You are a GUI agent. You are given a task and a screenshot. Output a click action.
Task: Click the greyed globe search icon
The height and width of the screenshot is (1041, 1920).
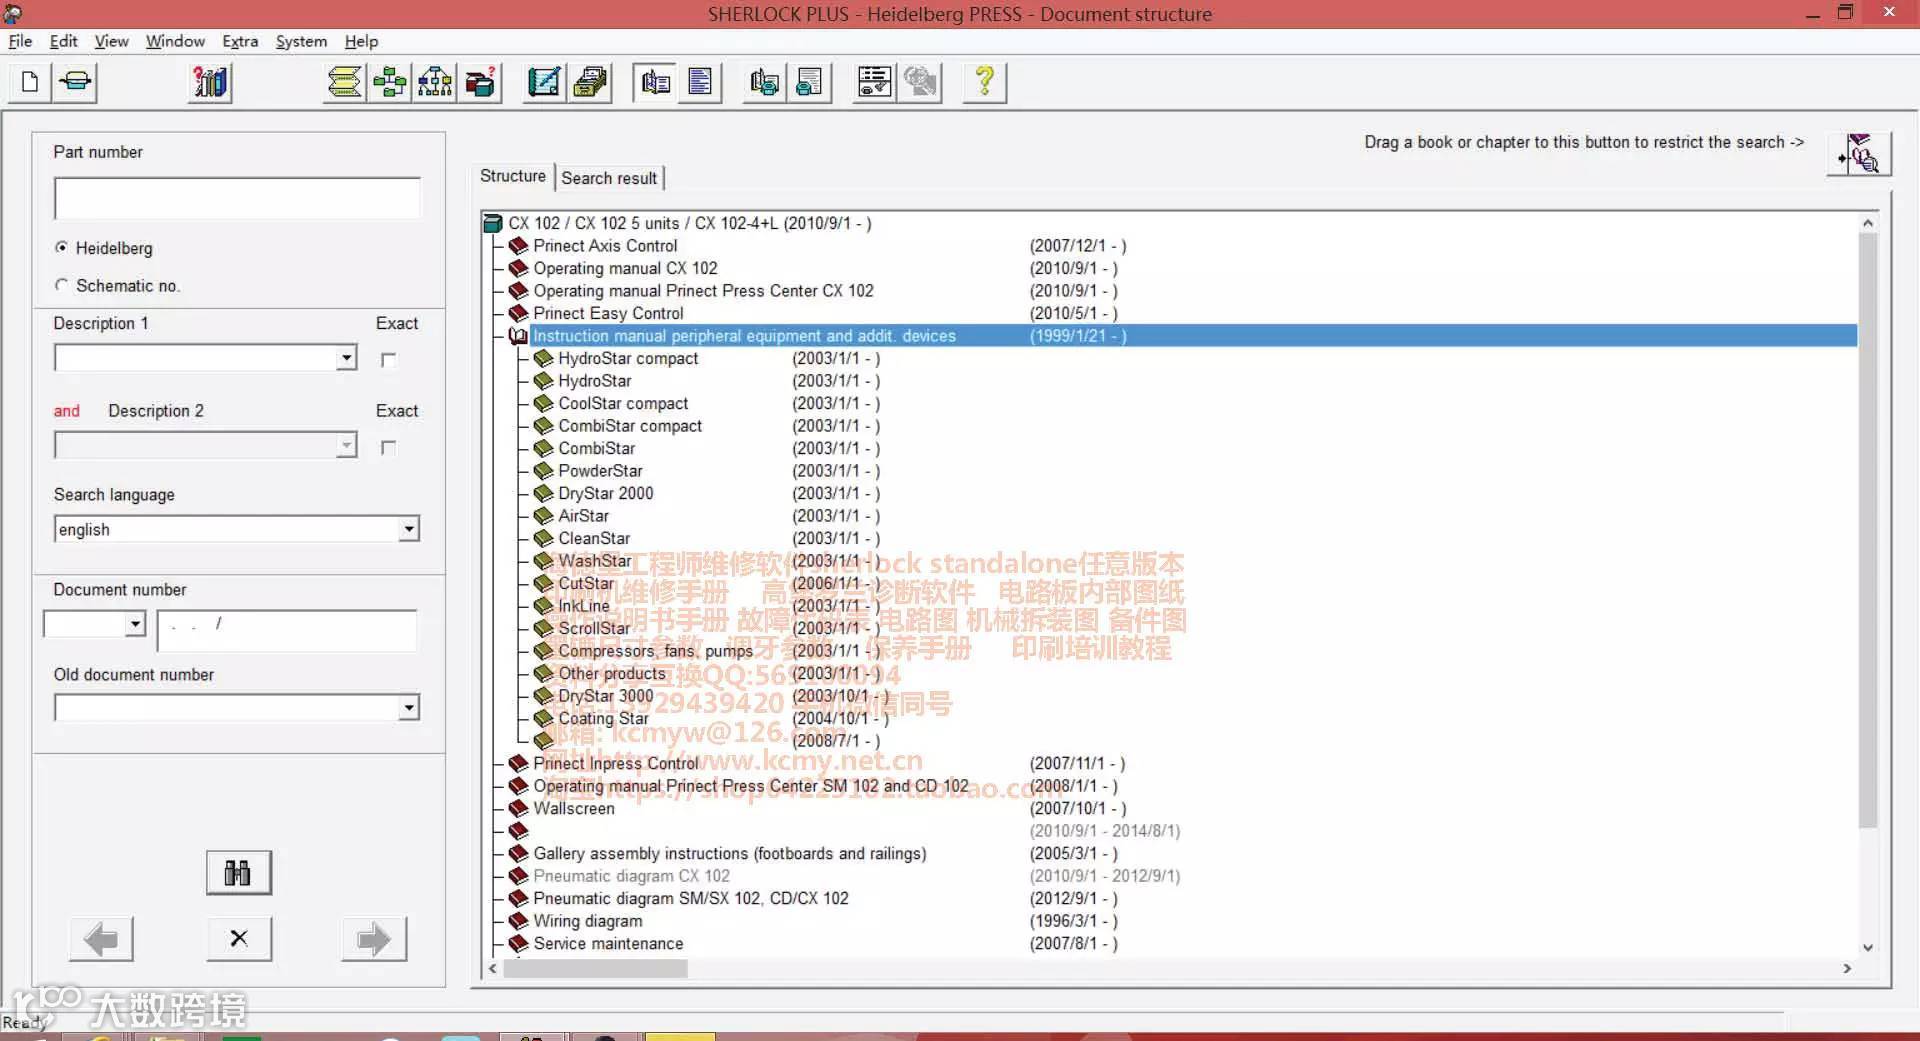[x=921, y=82]
